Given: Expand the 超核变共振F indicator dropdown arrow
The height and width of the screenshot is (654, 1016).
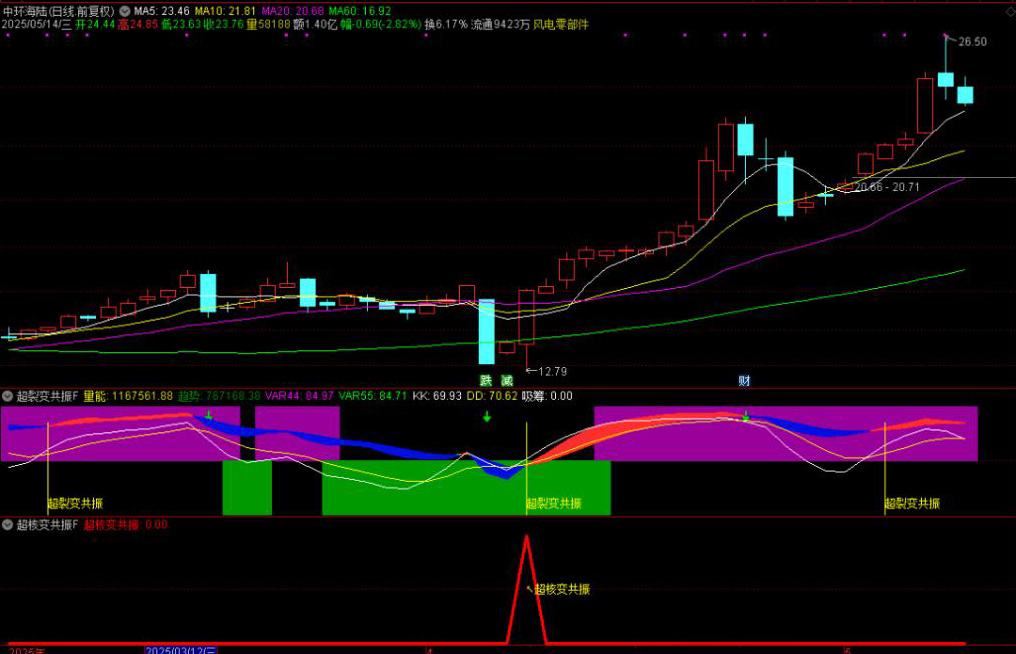Looking at the screenshot, I should (8, 524).
